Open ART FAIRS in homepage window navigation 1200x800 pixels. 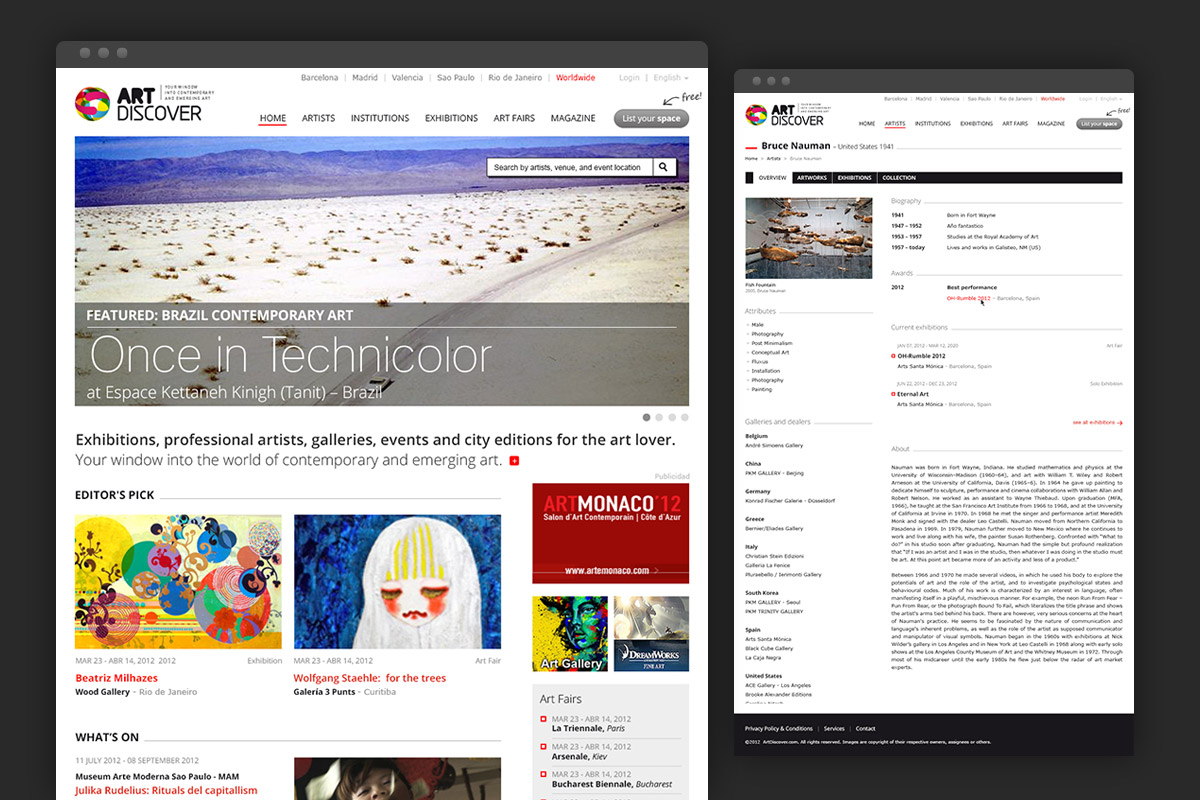[x=514, y=118]
